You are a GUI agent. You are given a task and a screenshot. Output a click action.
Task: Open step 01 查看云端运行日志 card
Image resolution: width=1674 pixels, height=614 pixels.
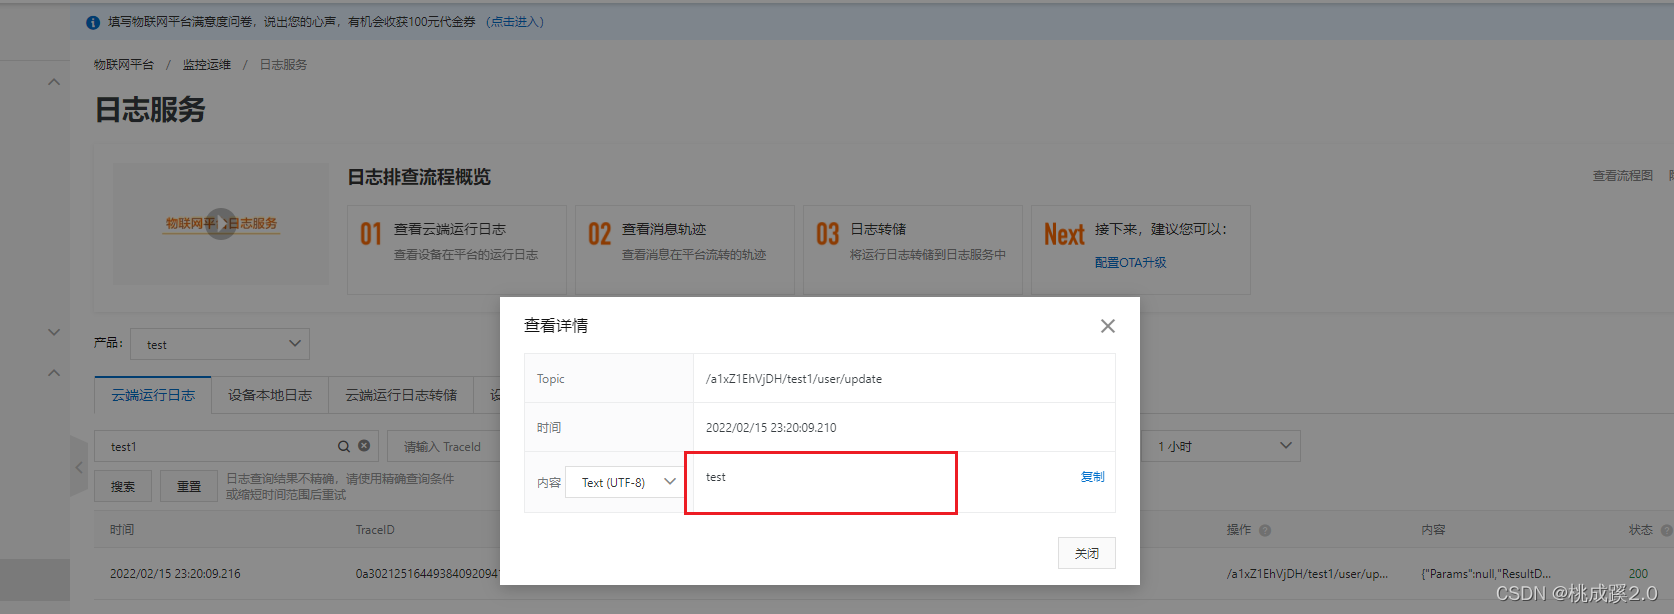pos(457,250)
